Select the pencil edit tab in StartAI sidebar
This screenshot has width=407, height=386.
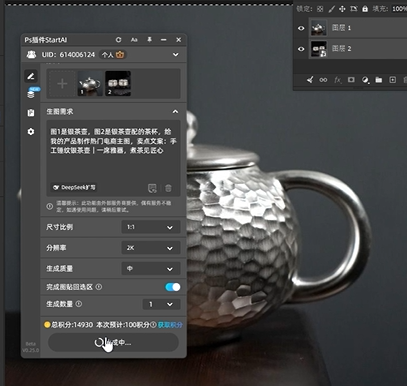point(31,76)
